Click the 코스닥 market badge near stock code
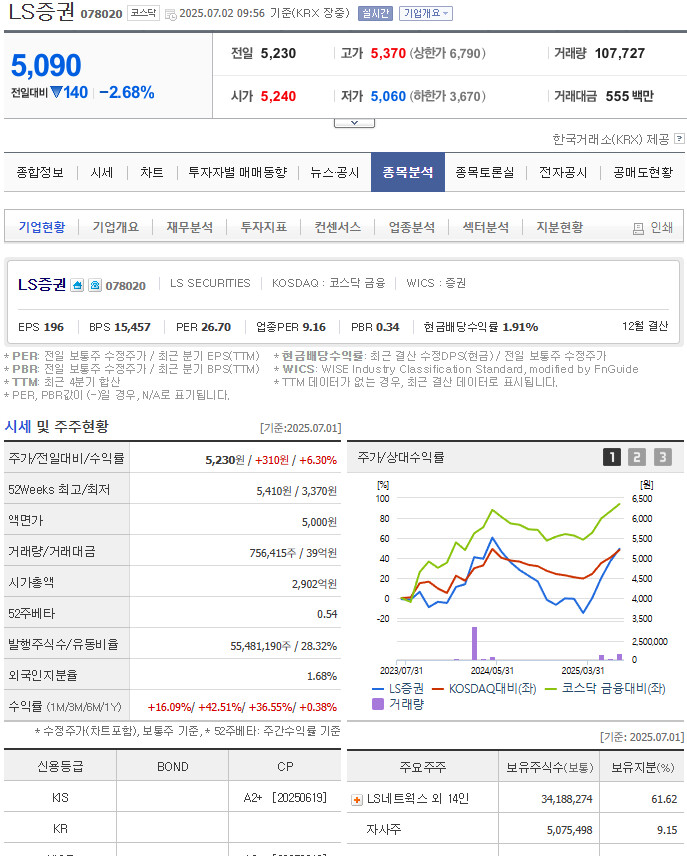687x856 pixels. tap(144, 14)
